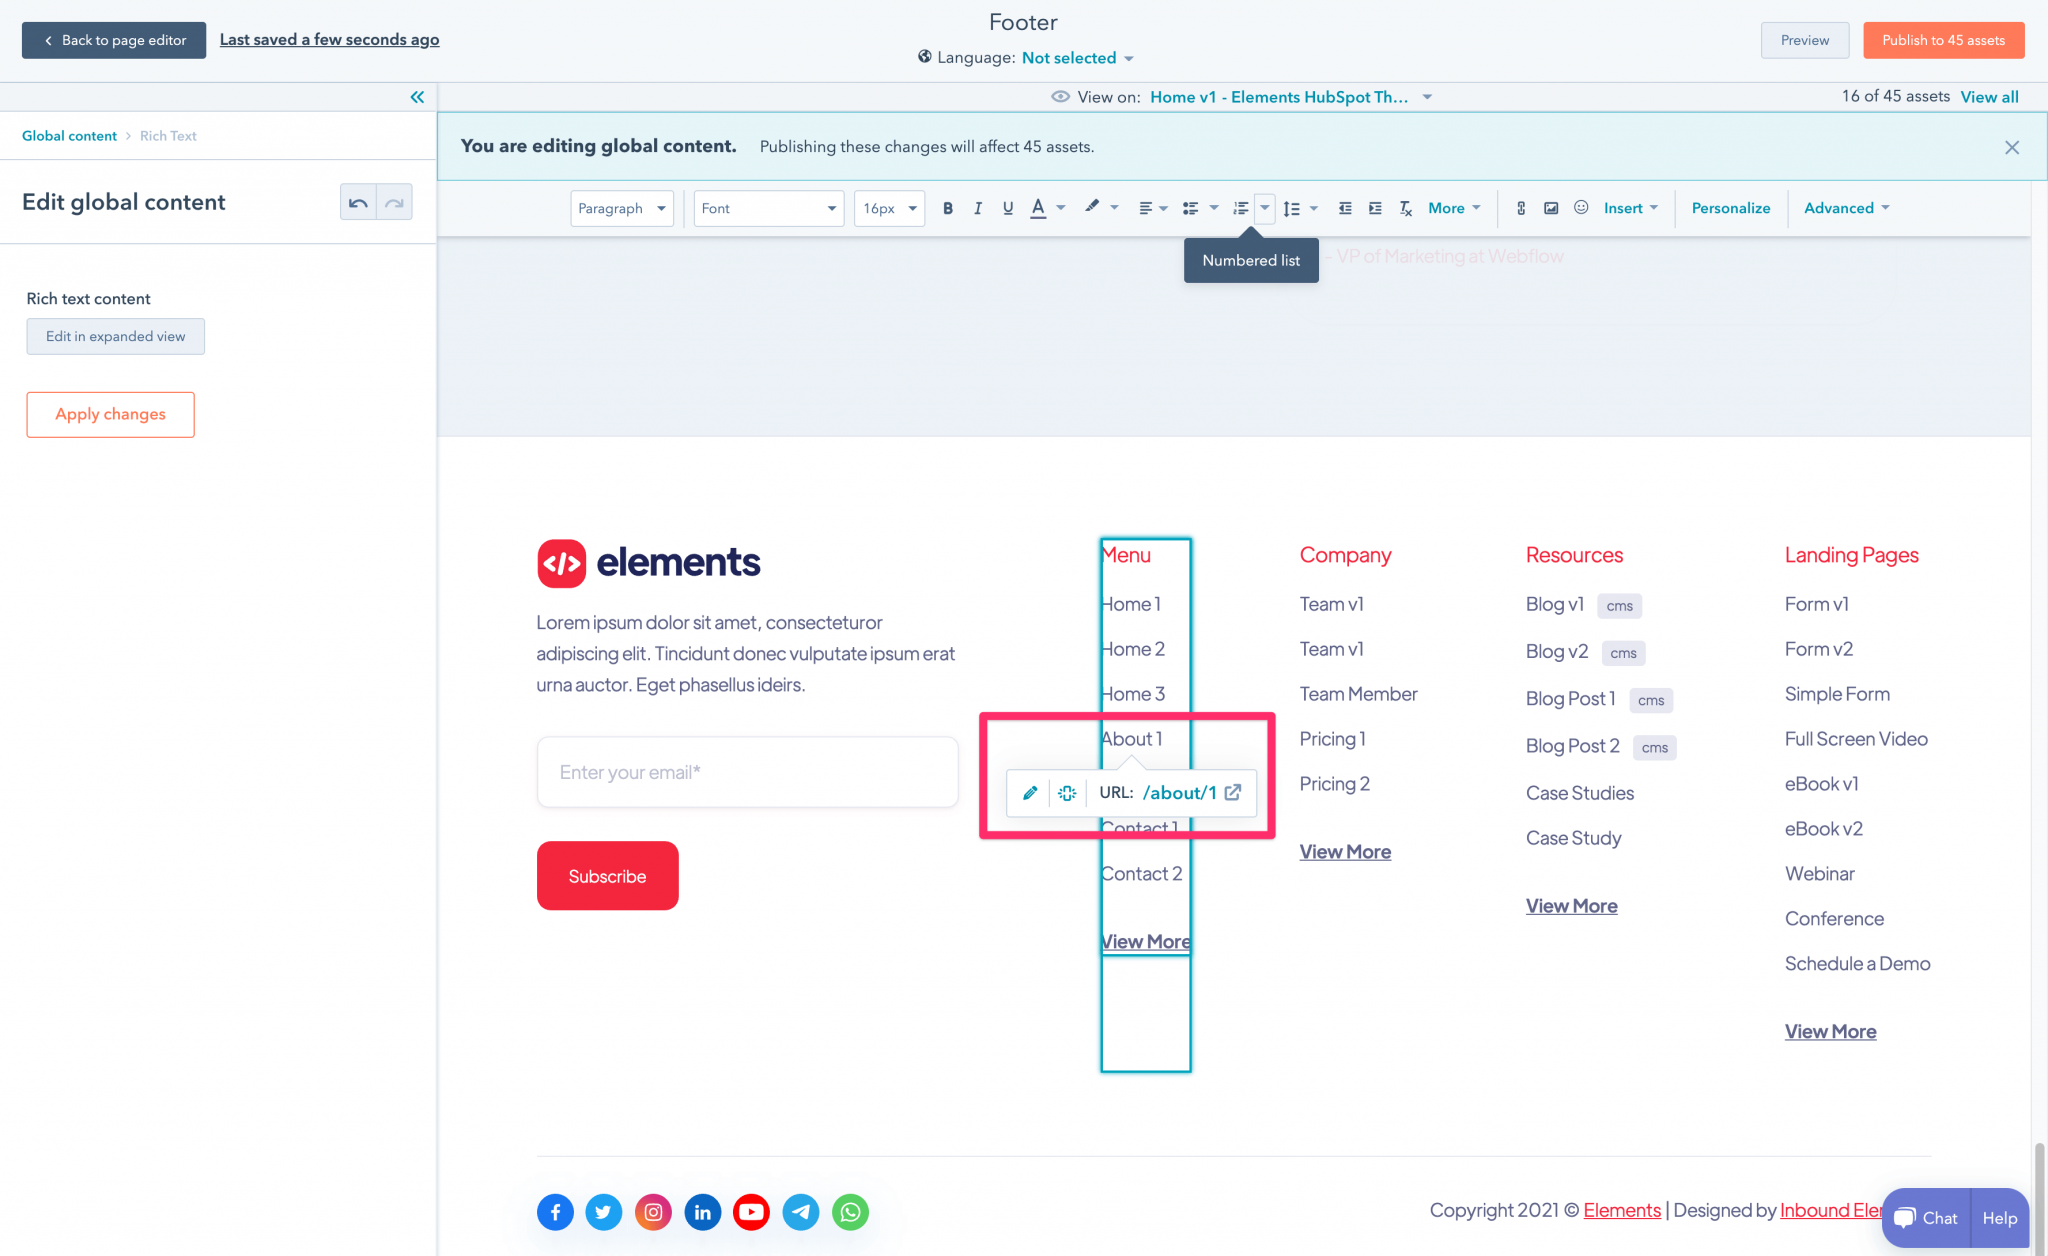
Task: Open the emoji picker
Action: (1581, 207)
